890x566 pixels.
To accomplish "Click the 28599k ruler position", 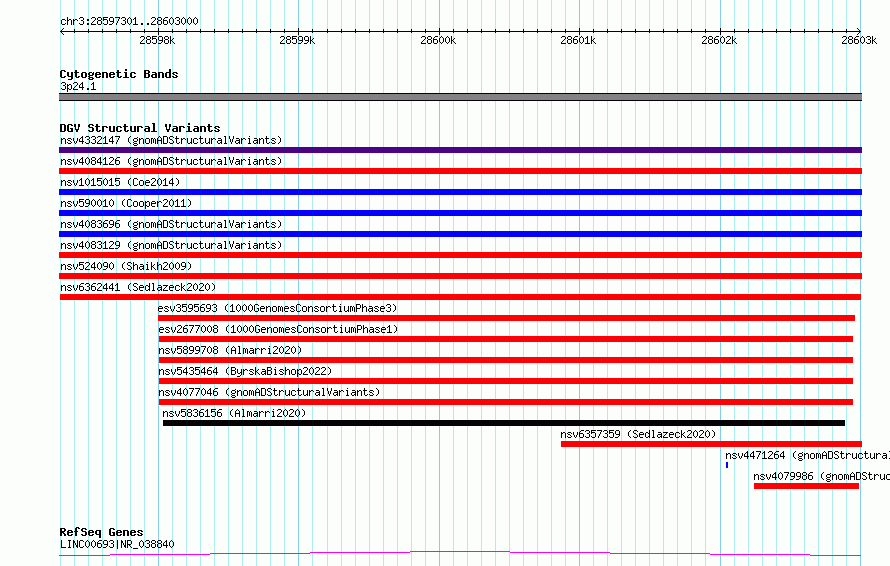I will tap(297, 40).
